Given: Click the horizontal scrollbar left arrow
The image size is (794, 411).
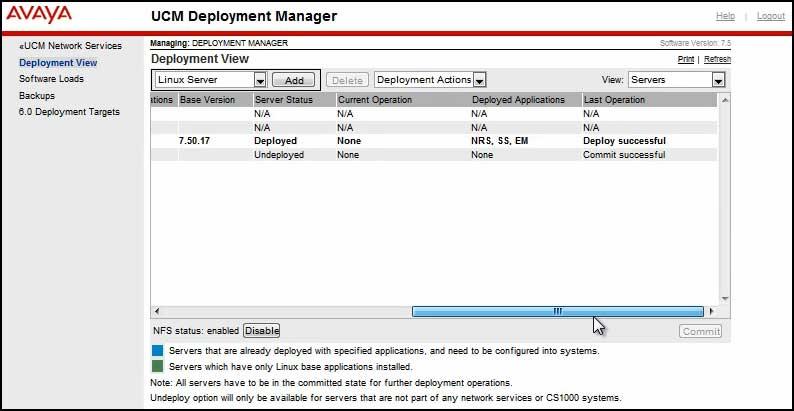Looking at the screenshot, I should tap(156, 311).
